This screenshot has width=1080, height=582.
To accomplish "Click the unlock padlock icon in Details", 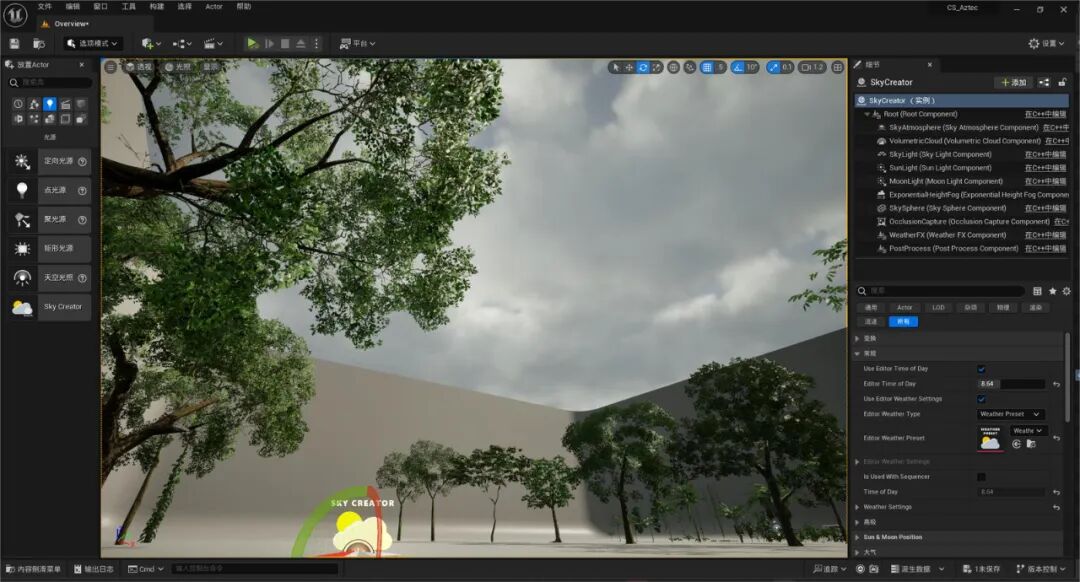I will (1062, 83).
